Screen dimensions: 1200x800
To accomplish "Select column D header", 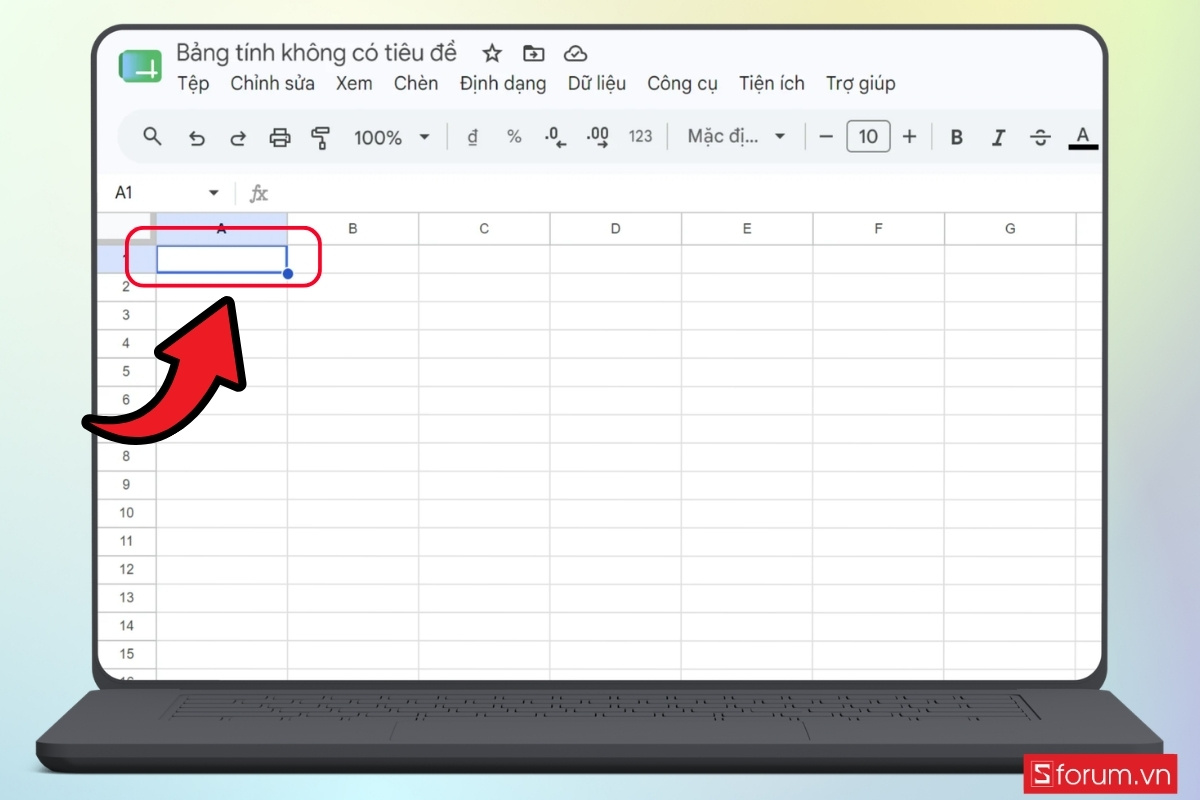I will pyautogui.click(x=615, y=229).
